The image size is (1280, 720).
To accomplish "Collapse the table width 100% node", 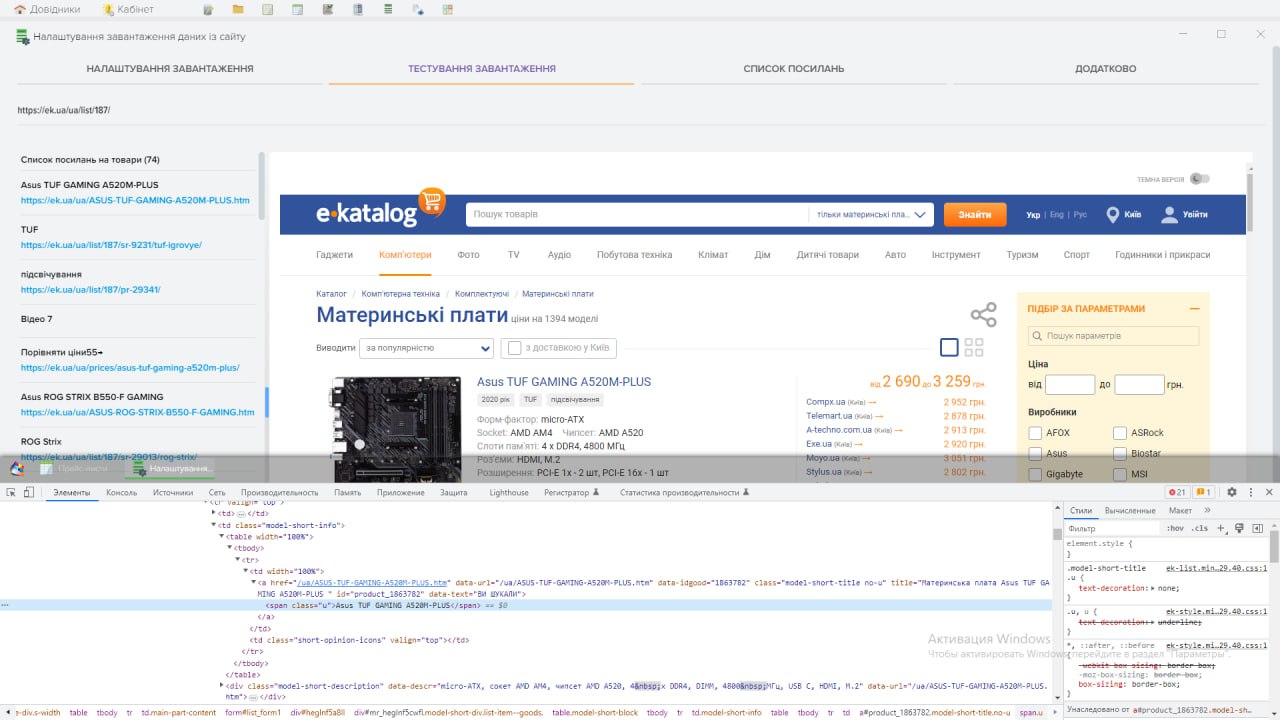I will click(x=221, y=537).
